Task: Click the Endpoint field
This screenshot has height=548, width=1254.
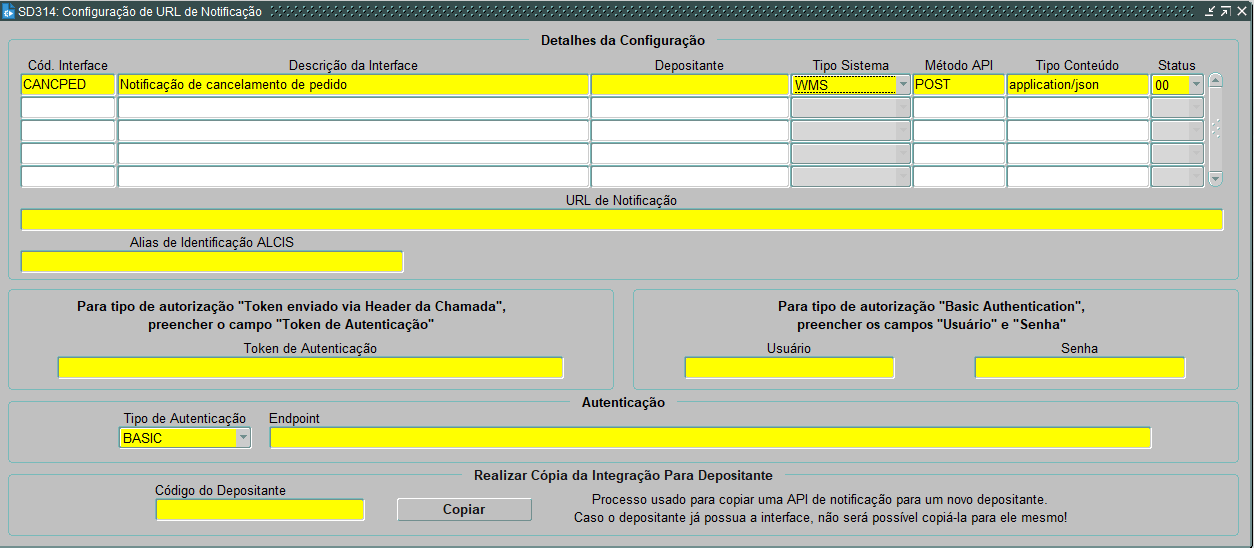Action: 711,438
